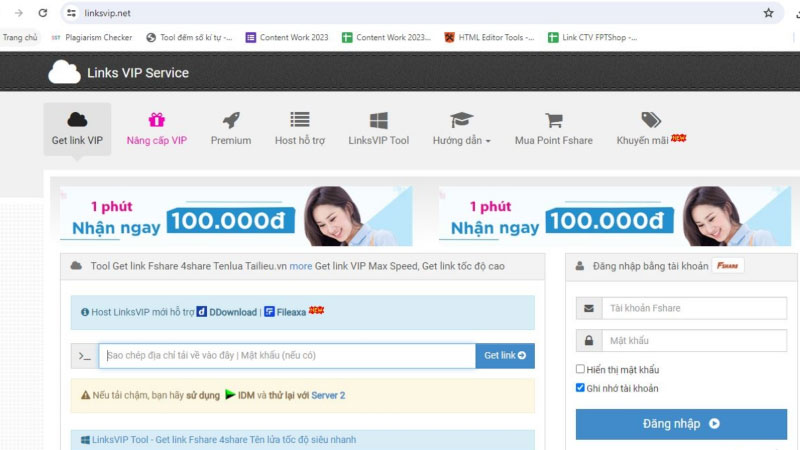This screenshot has height=450, width=800.
Task: Open Tool đếm số kí tự bookmark
Action: [189, 37]
